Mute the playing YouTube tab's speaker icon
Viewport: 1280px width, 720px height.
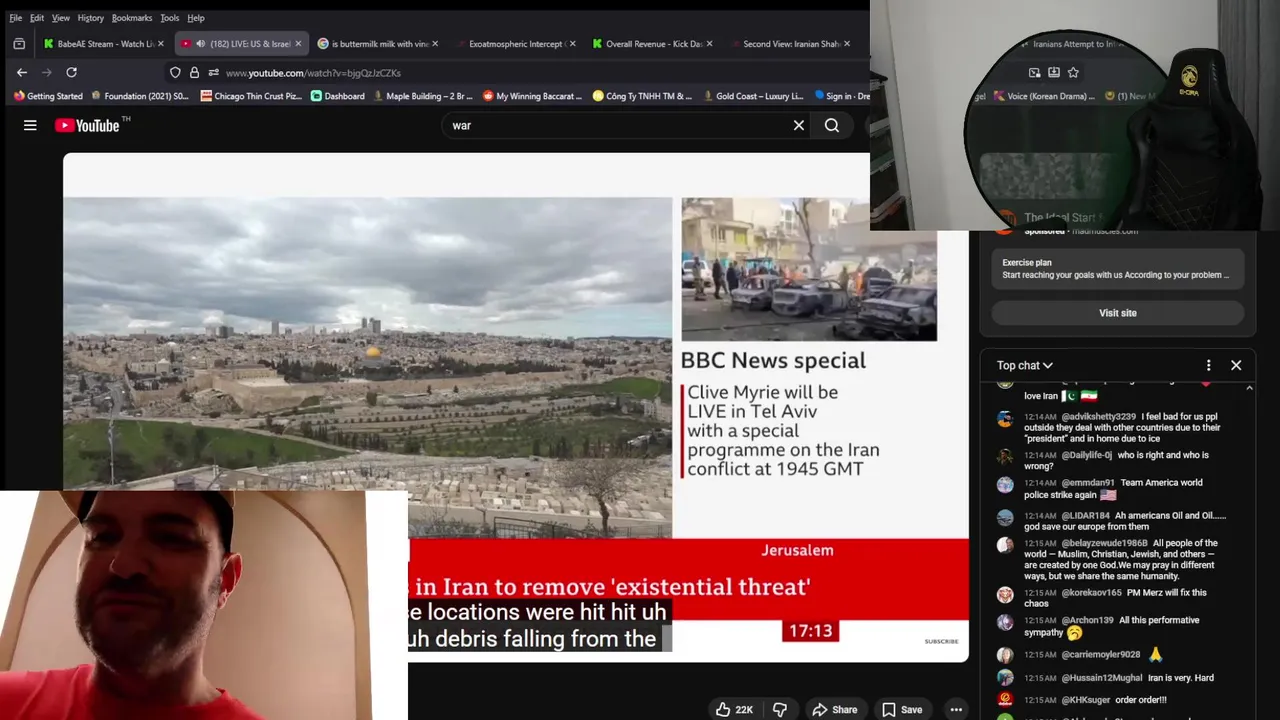[x=200, y=44]
